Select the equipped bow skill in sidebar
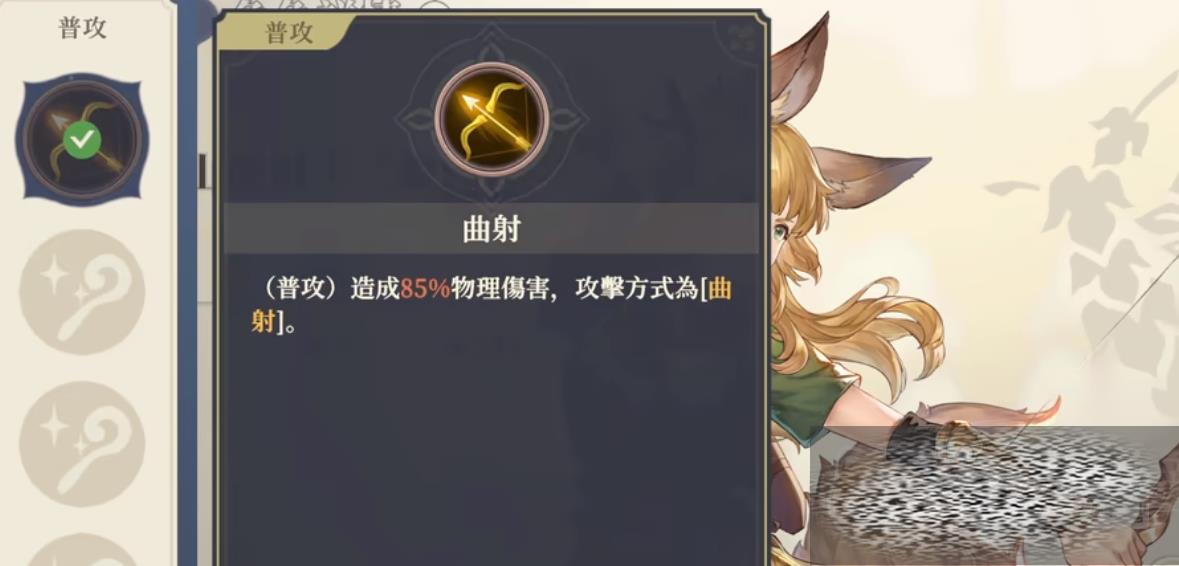The image size is (1179, 566). (82, 140)
